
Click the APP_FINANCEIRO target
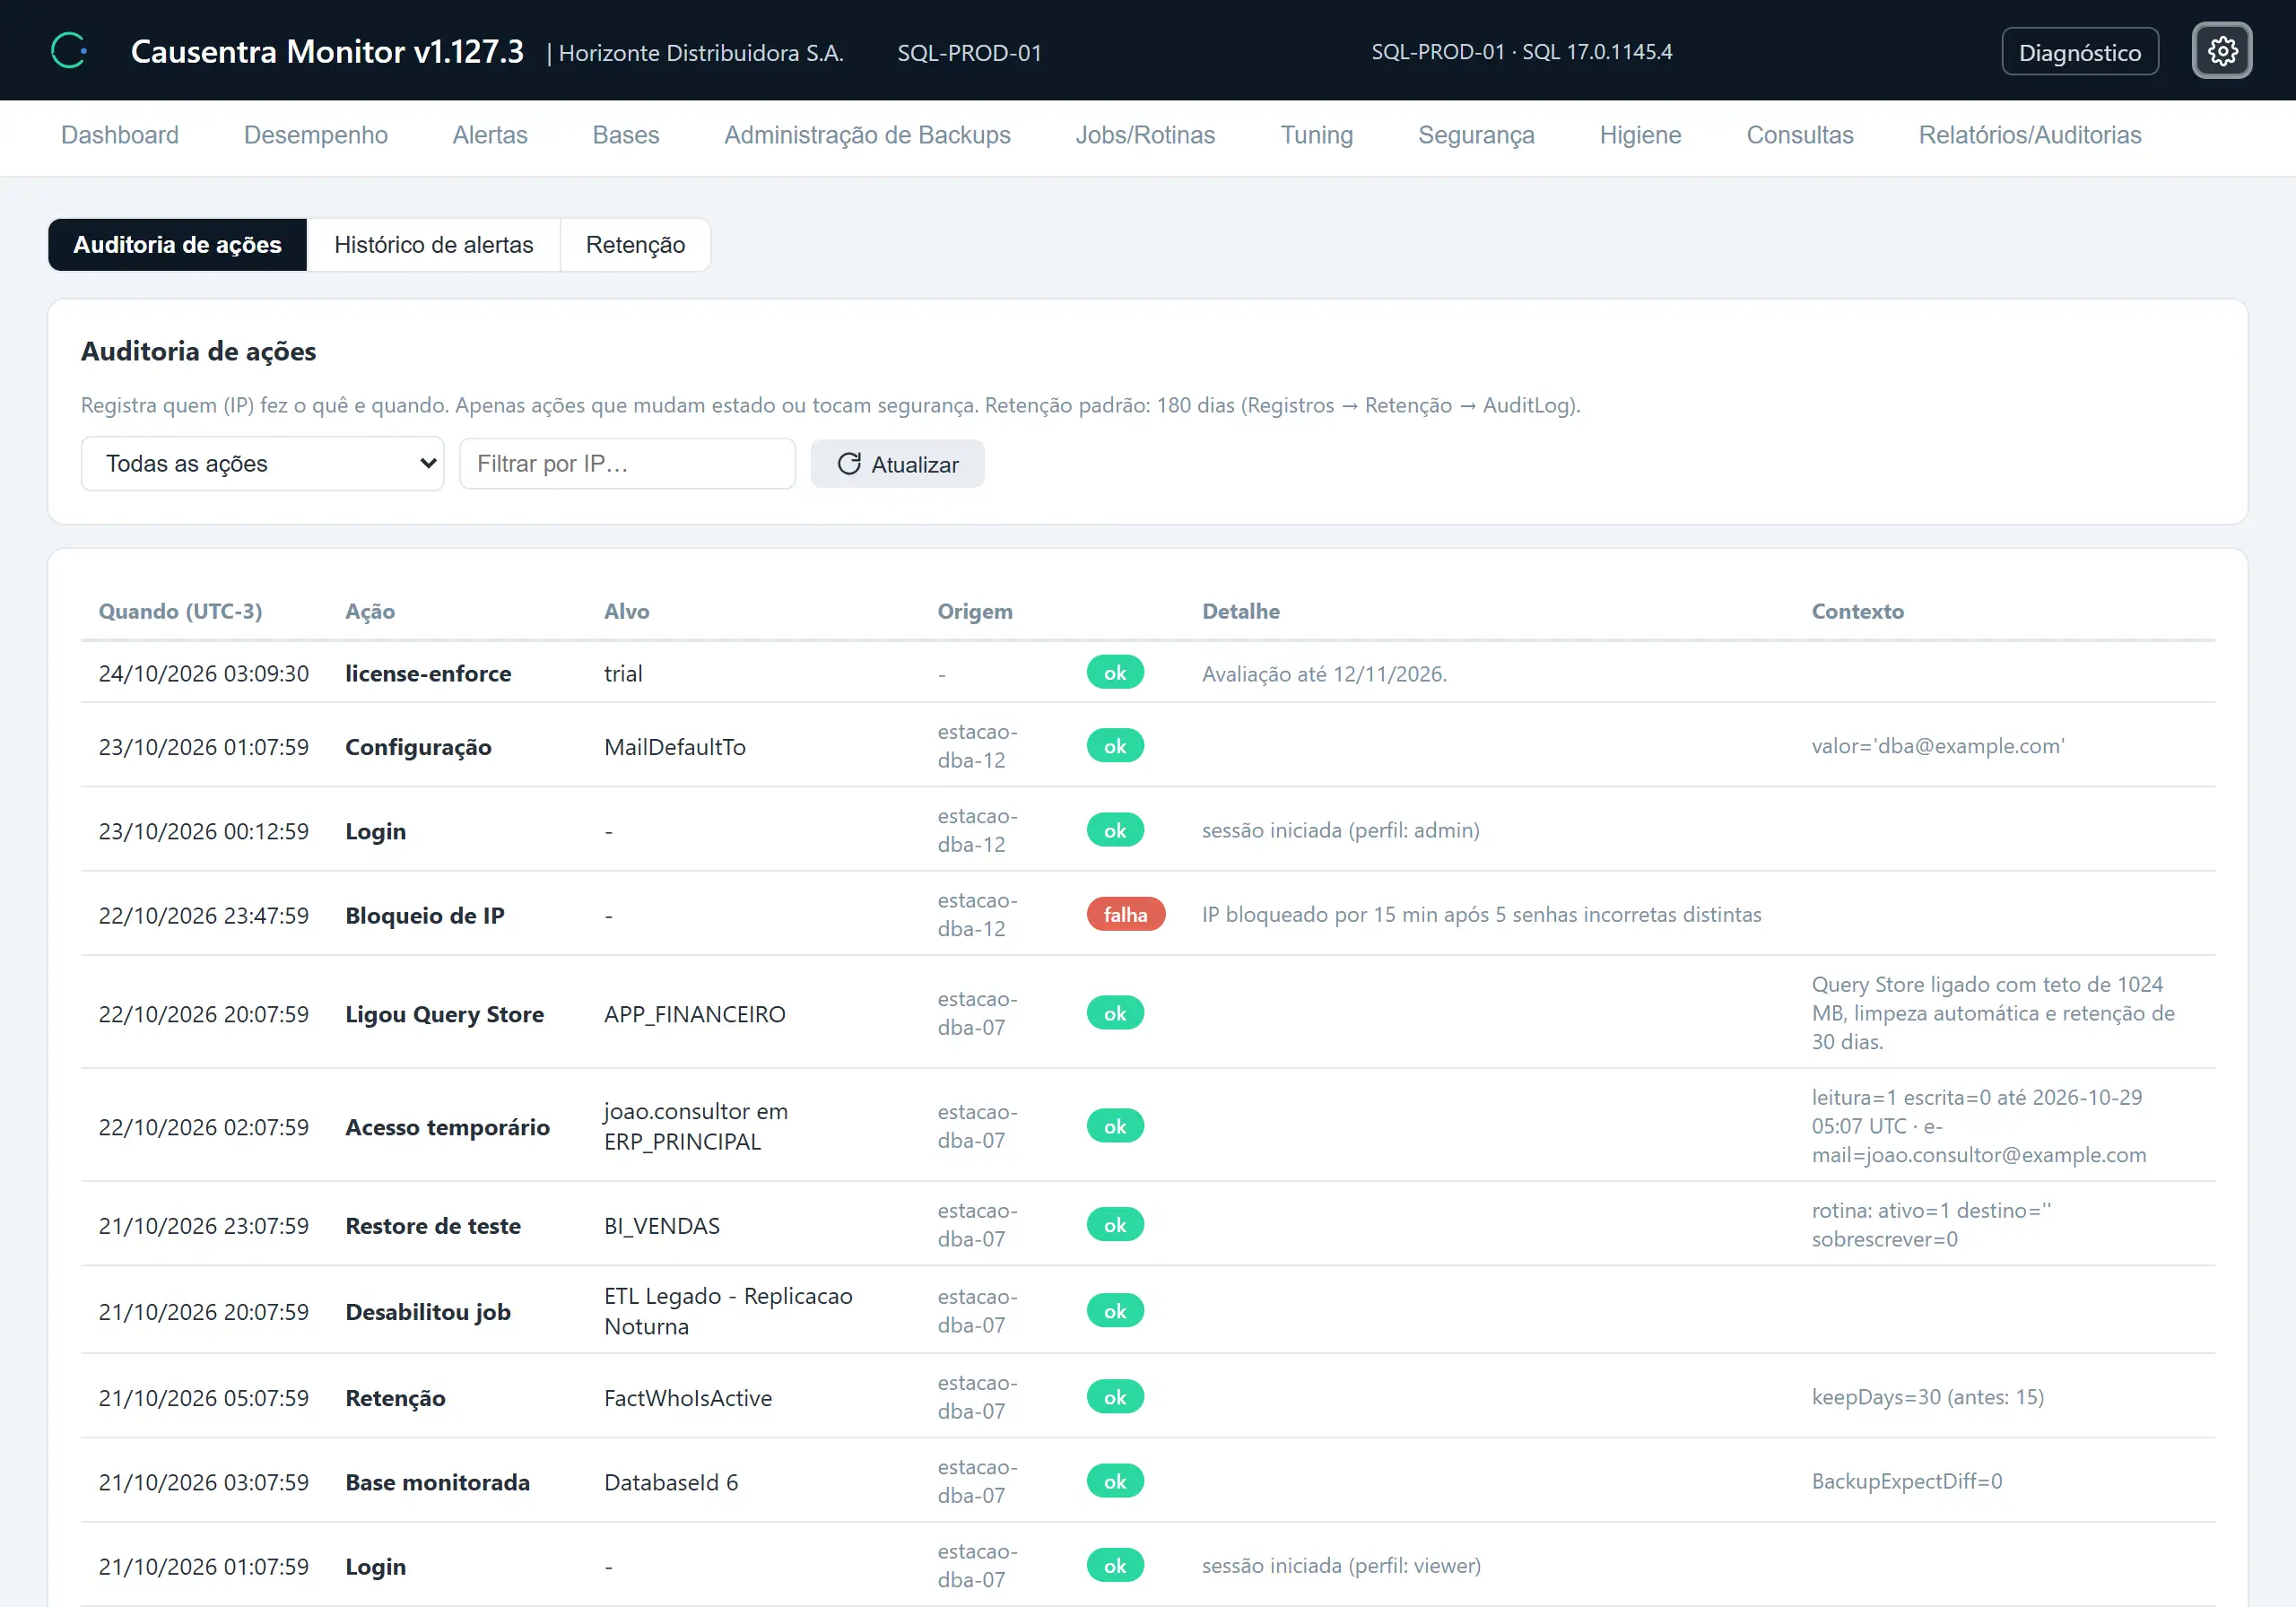tap(695, 1014)
